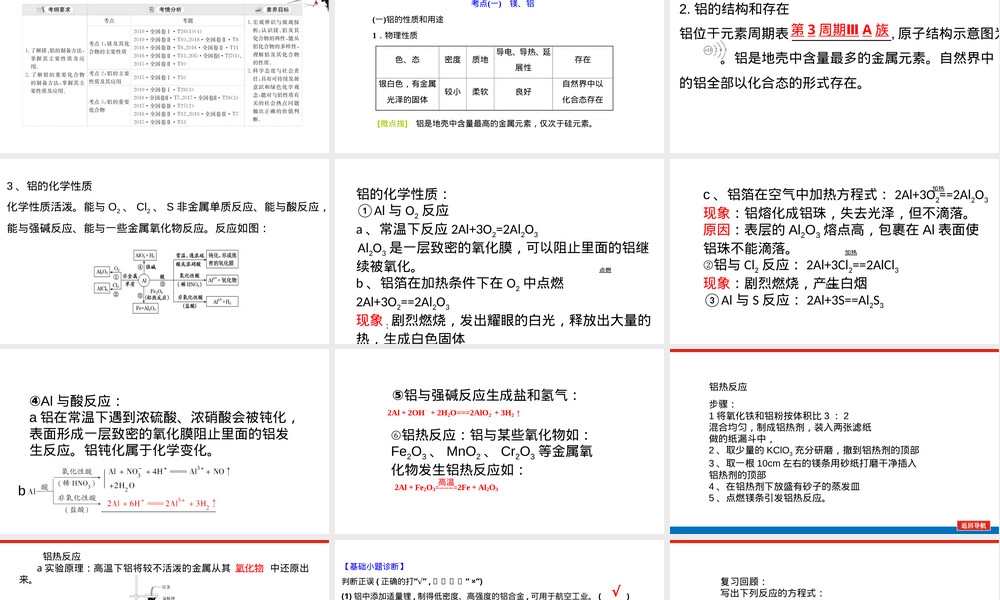Open the ④Al 与酸反应 slide
Viewport: 1000px width, 600px height.
pyautogui.click(x=165, y=441)
